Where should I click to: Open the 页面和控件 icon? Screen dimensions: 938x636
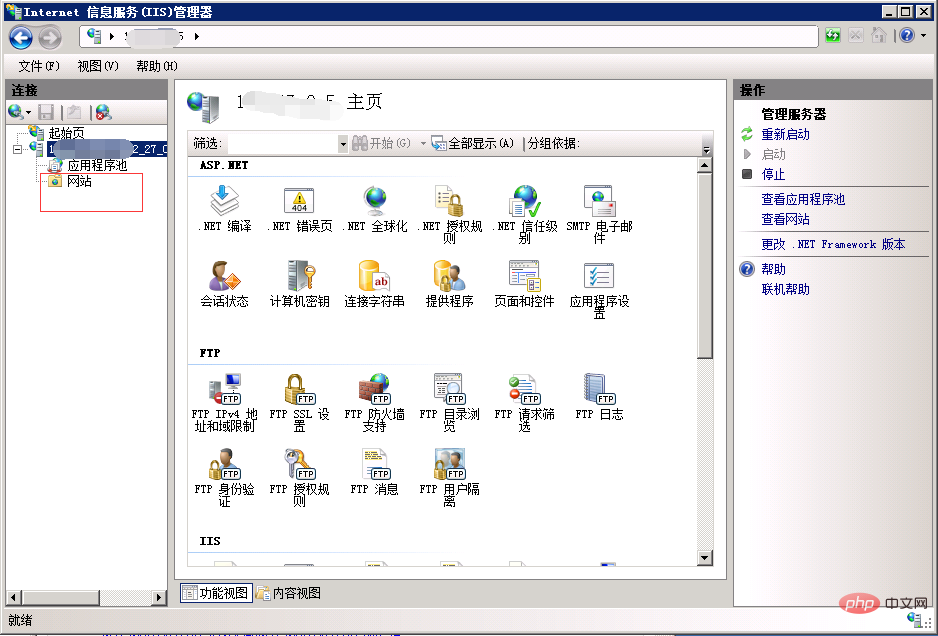(524, 284)
